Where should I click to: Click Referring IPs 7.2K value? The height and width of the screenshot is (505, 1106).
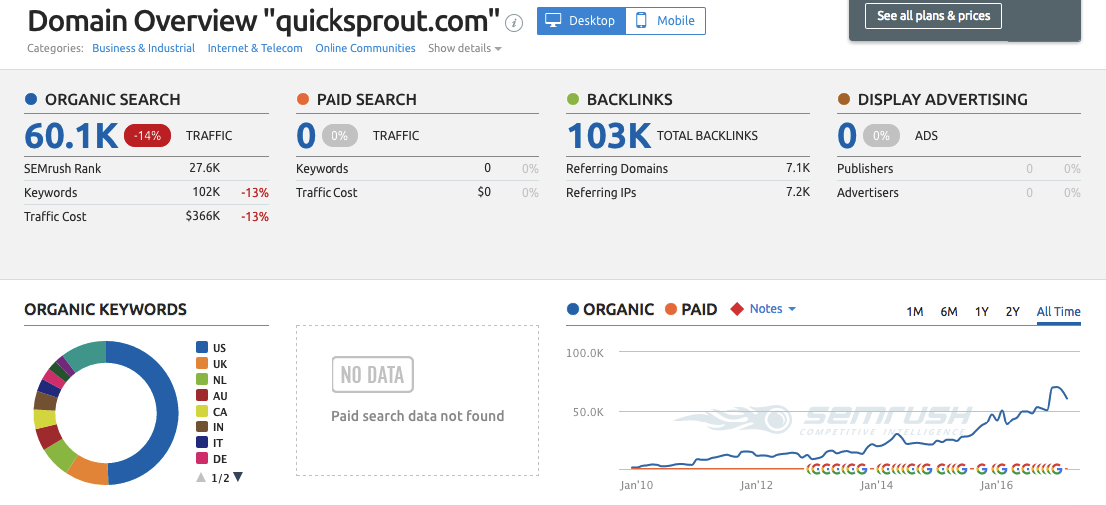click(x=798, y=192)
